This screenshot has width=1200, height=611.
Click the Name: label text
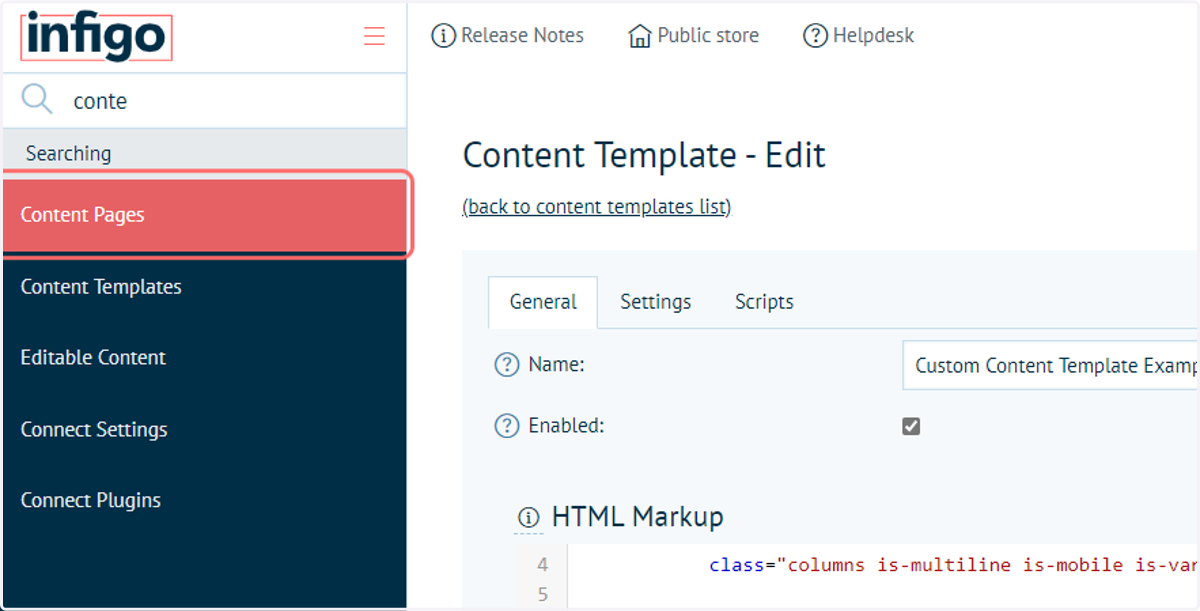[556, 365]
